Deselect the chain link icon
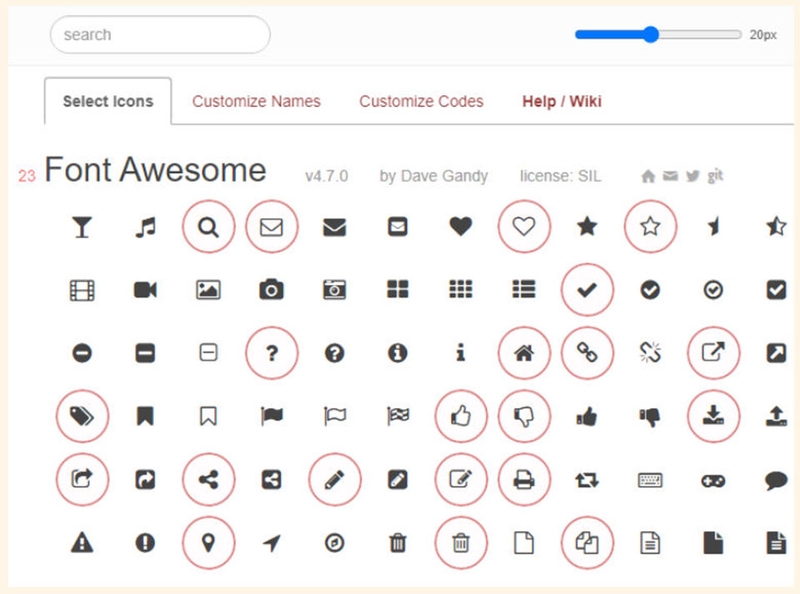The image size is (800, 594). pyautogui.click(x=587, y=353)
